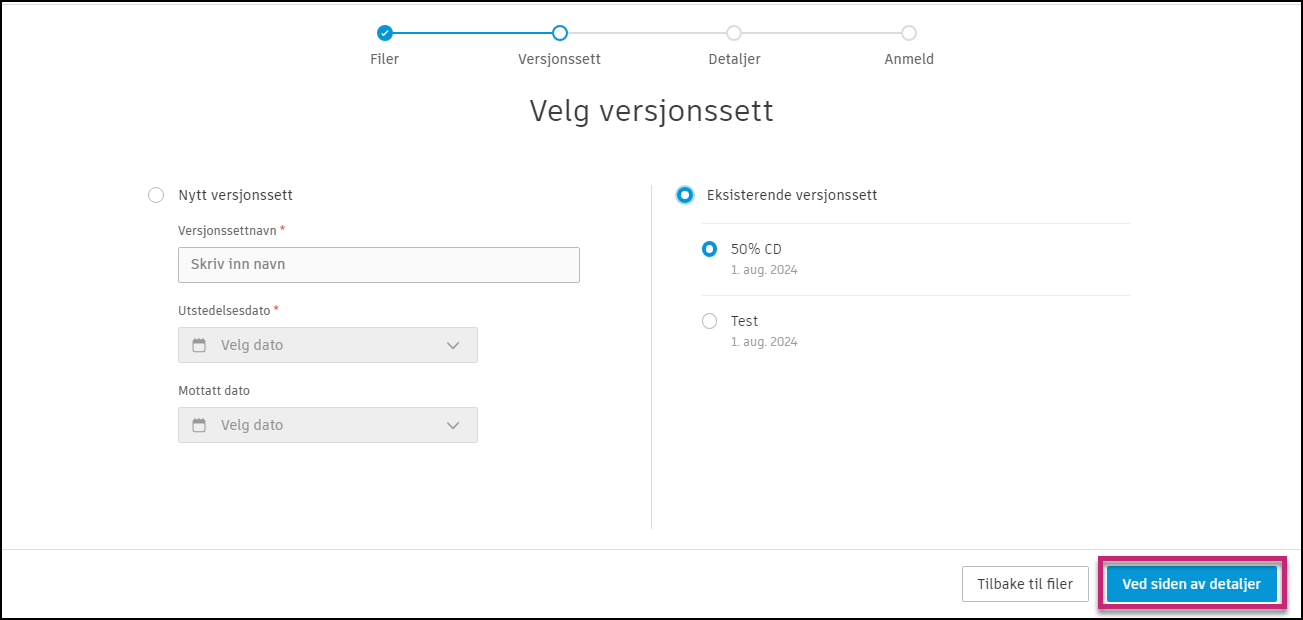This screenshot has width=1303, height=620.
Task: Click the Skriv inn navn input field
Action: point(378,264)
